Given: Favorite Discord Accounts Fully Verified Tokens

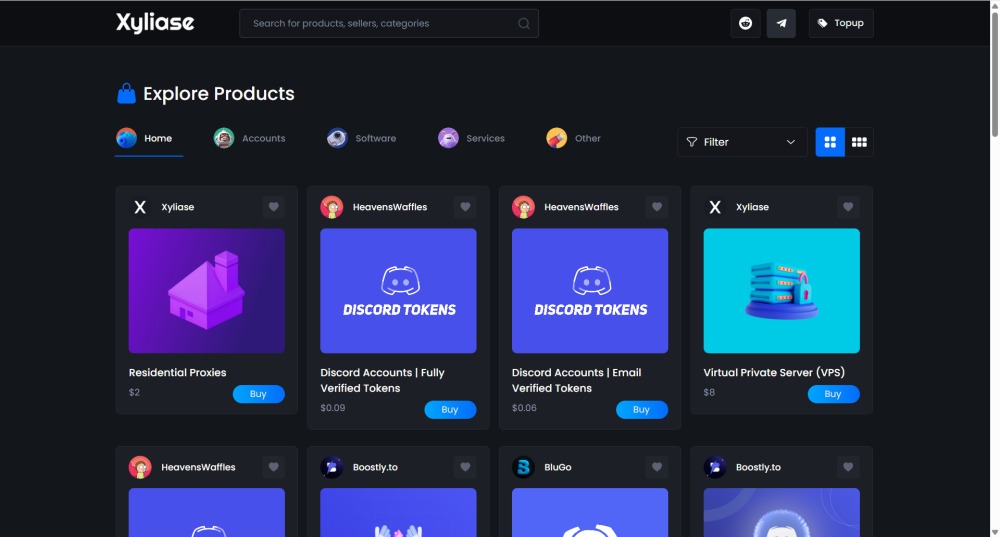Looking at the screenshot, I should click(465, 207).
